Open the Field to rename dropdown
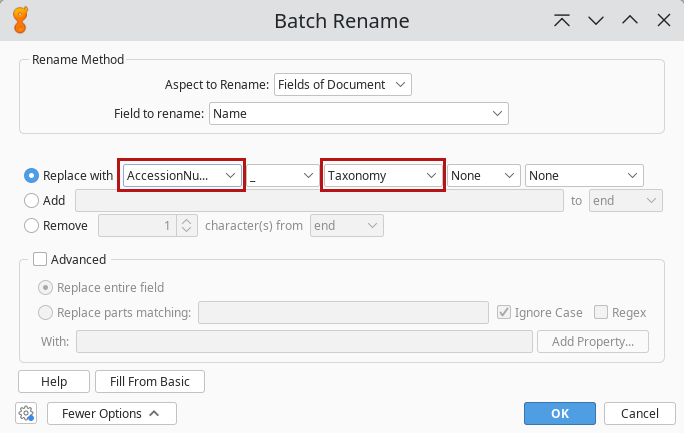This screenshot has height=433, width=684. pos(358,114)
